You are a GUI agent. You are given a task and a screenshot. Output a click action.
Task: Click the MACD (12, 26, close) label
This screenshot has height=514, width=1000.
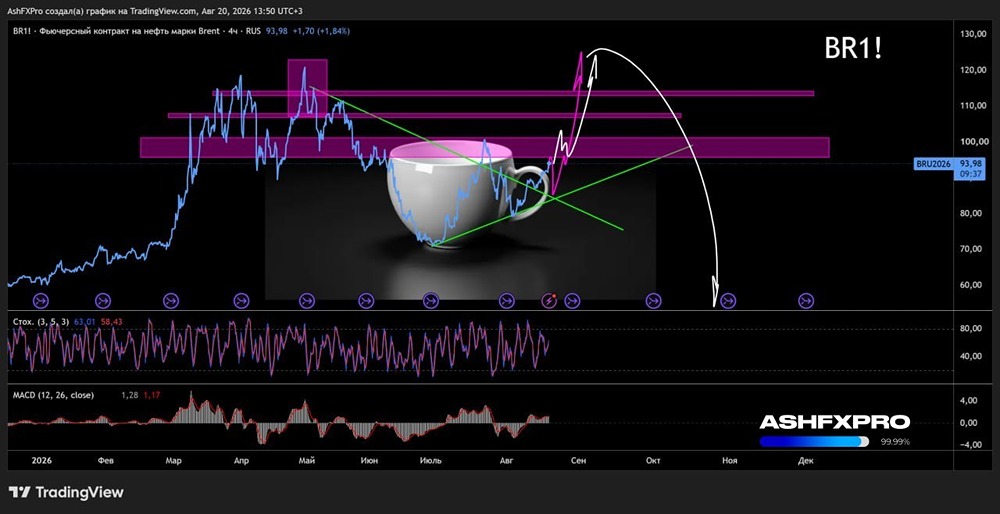[x=54, y=395]
